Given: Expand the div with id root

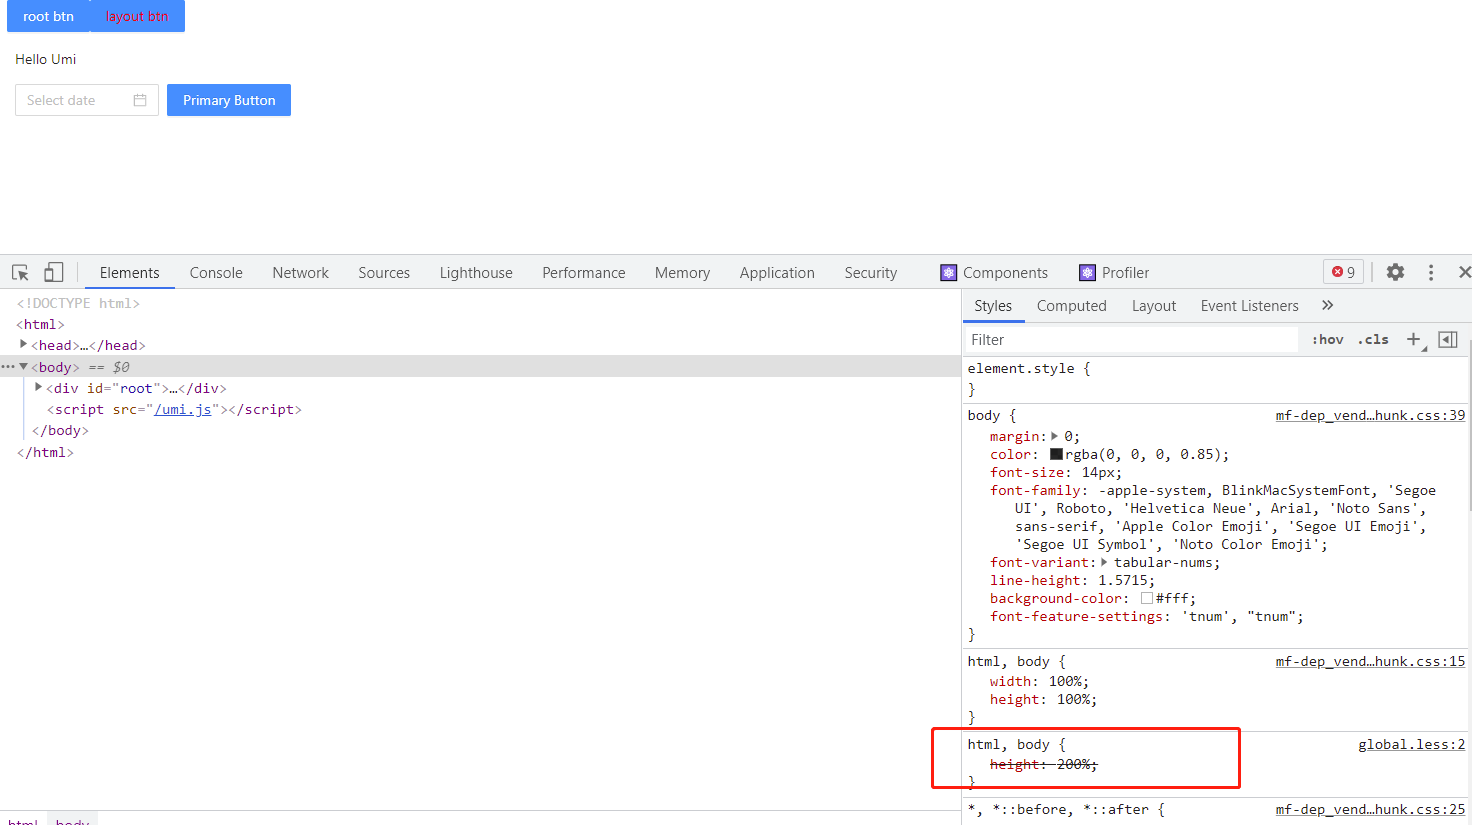Looking at the screenshot, I should pos(38,388).
